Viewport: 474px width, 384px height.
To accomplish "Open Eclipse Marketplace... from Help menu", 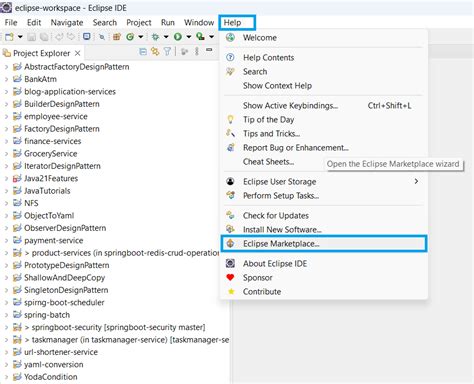I will click(324, 244).
